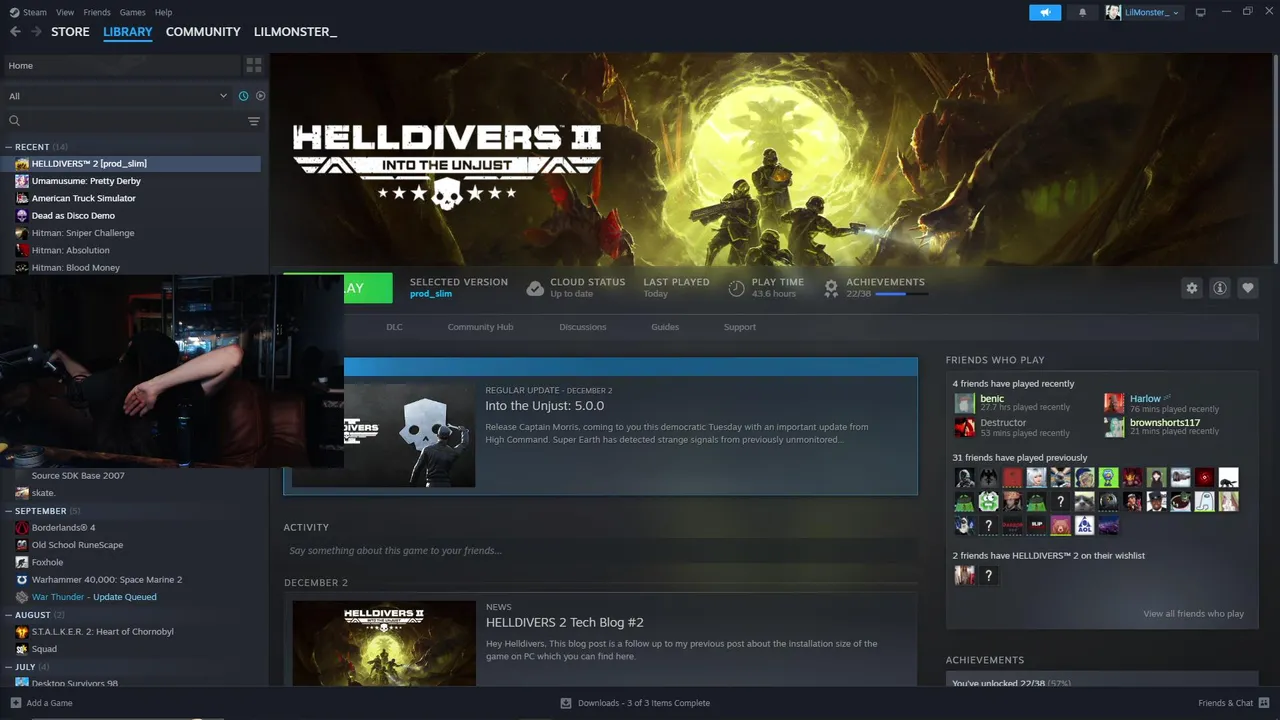Click Umamusume: Pretty Derby game icon
Image resolution: width=1280 pixels, height=720 pixels.
tap(22, 181)
